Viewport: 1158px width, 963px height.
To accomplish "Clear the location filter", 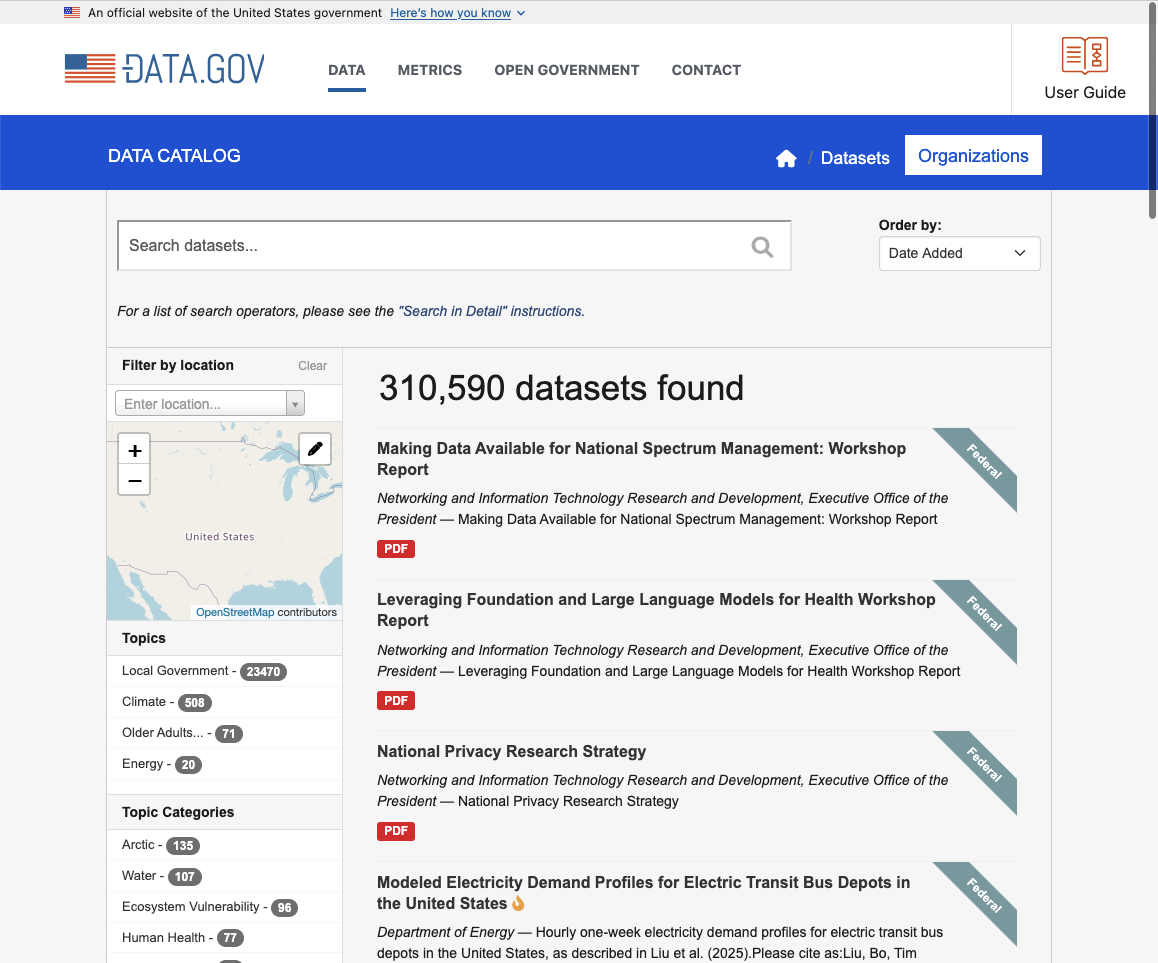I will click(x=312, y=366).
